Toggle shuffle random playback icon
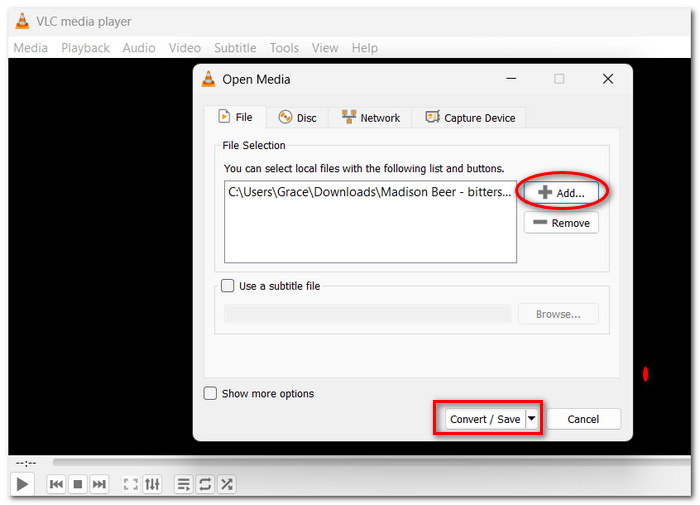Screen dimensions: 700x505 pyautogui.click(x=226, y=484)
